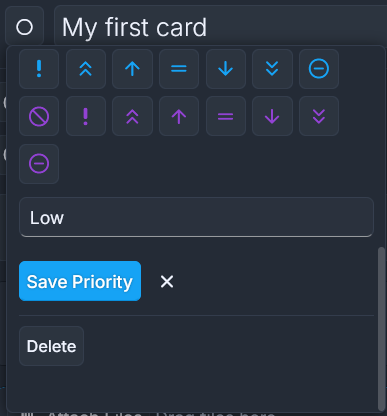Pick the purple double chevron up icon
Viewport: 387px width, 416px height.
(x=132, y=116)
